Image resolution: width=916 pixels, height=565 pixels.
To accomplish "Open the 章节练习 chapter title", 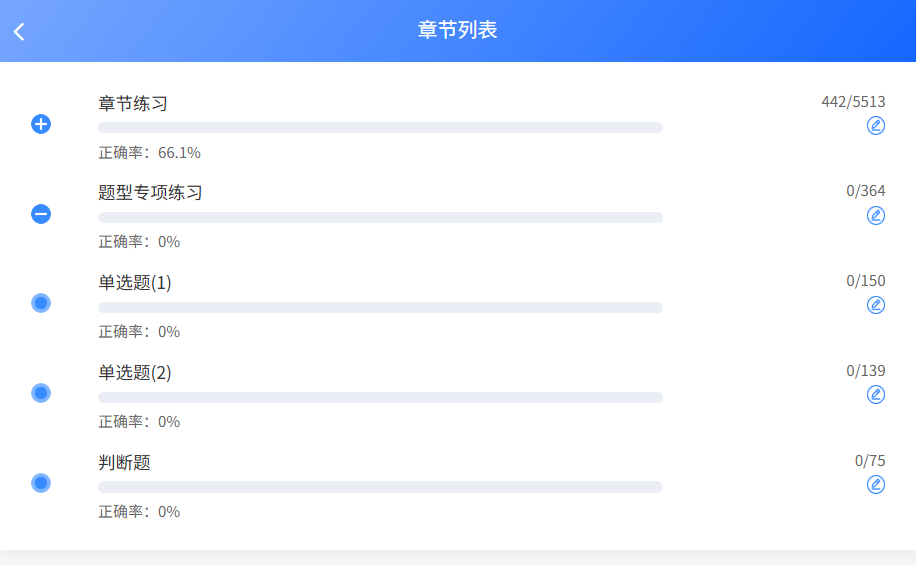I will tap(133, 103).
